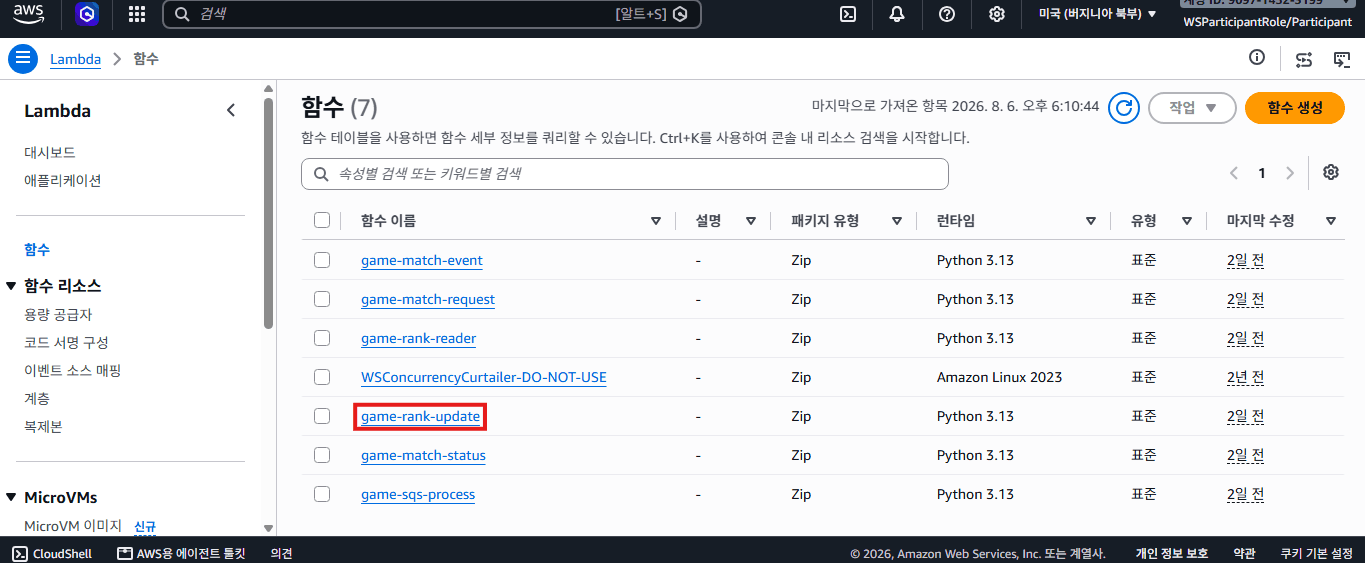Open the game-rank-update function

(421, 416)
